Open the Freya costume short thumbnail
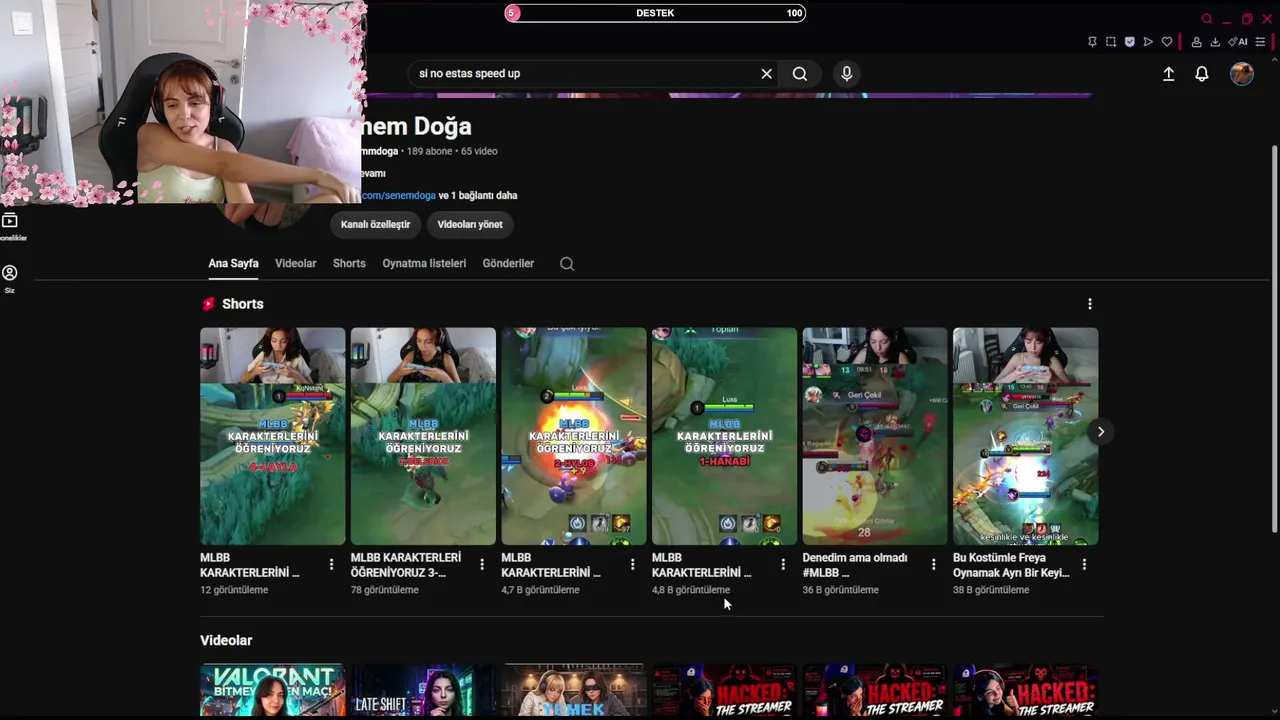 tap(1025, 436)
